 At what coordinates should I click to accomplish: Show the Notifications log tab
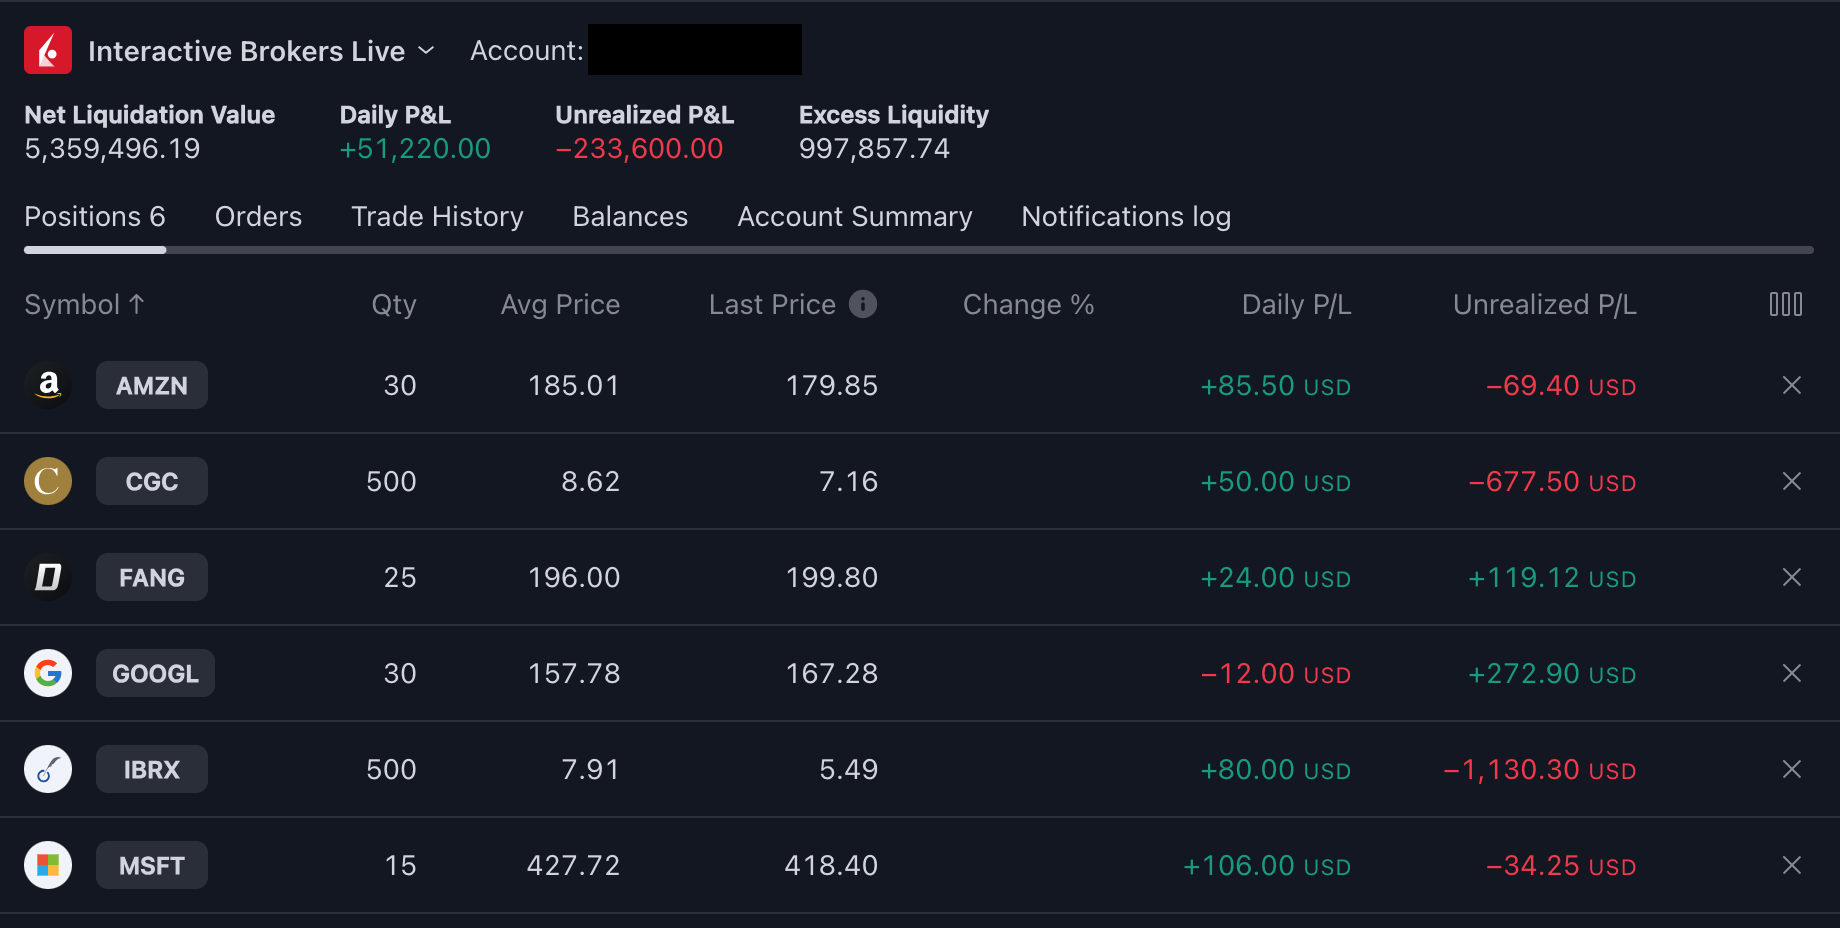pos(1126,217)
